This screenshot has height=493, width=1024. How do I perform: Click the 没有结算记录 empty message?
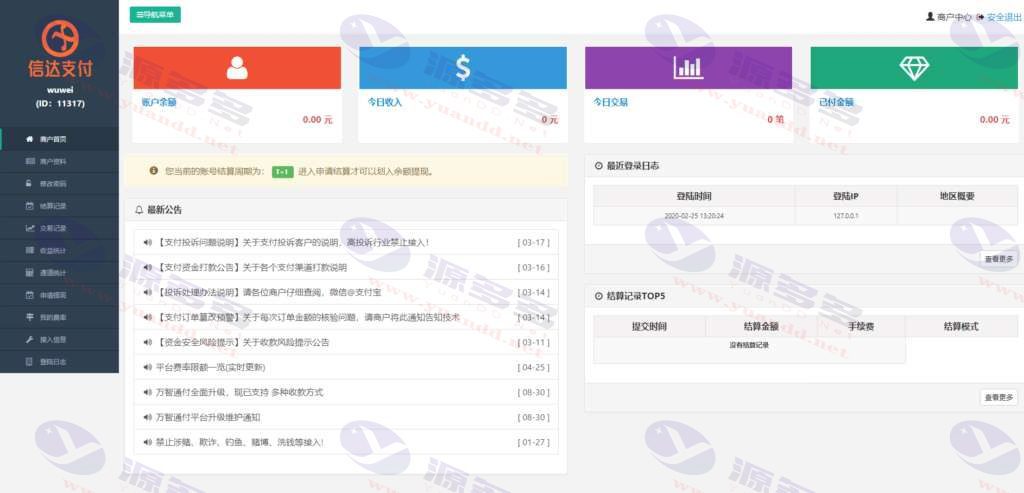pyautogui.click(x=749, y=345)
